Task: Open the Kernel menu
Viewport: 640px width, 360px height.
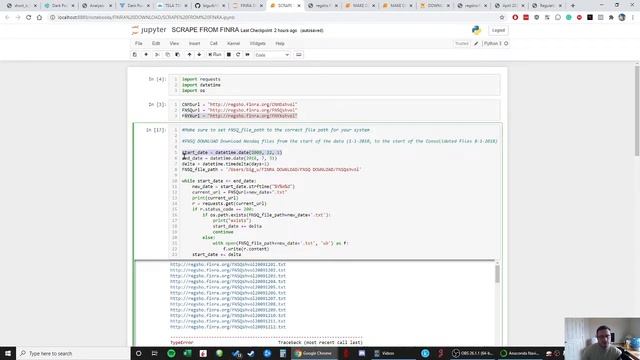Action: (x=233, y=43)
